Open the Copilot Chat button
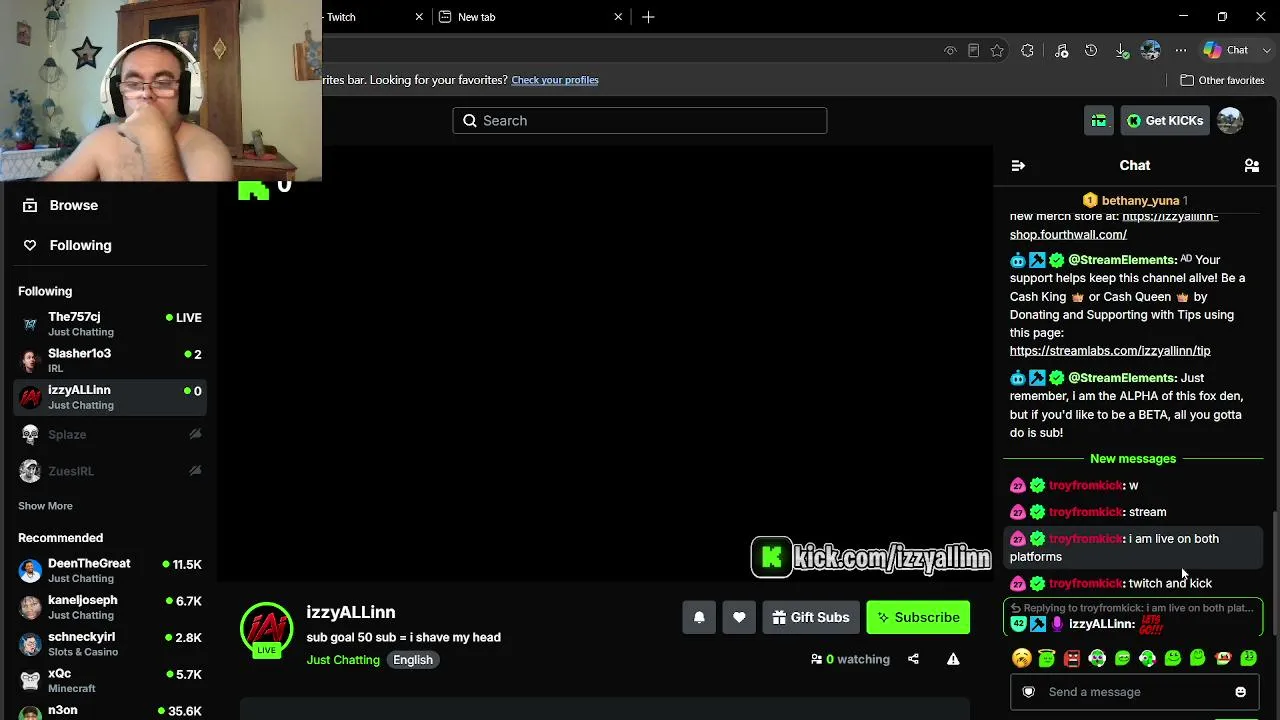Viewport: 1280px width, 720px height. click(1226, 50)
